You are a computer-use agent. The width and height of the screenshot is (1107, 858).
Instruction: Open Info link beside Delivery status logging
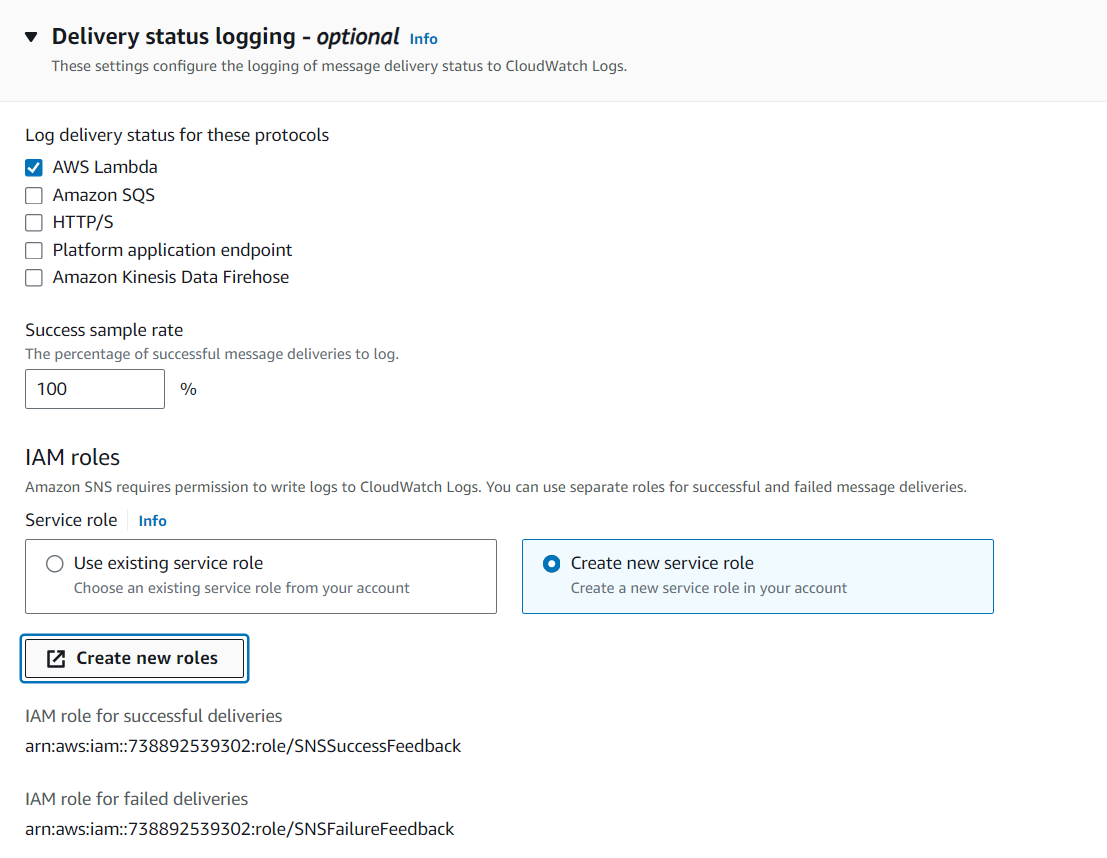click(424, 39)
